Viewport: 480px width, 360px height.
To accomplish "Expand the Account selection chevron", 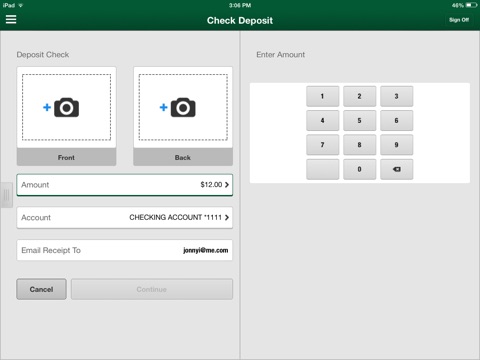I will [227, 217].
